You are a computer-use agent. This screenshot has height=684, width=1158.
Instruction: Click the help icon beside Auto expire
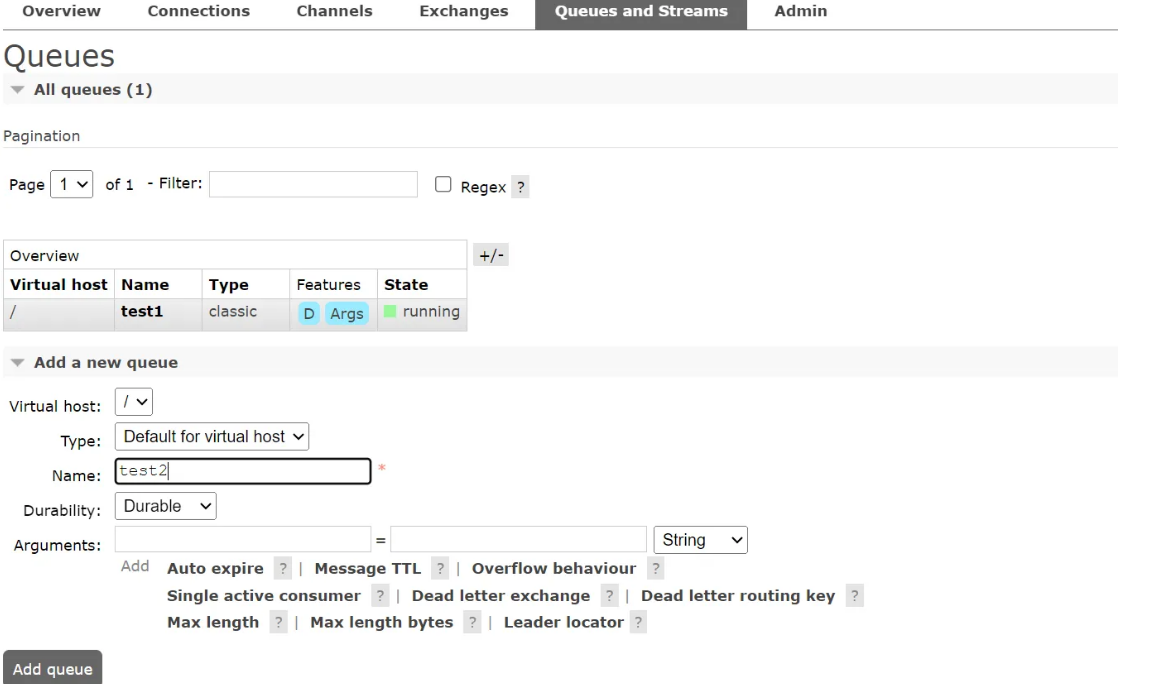(x=283, y=569)
